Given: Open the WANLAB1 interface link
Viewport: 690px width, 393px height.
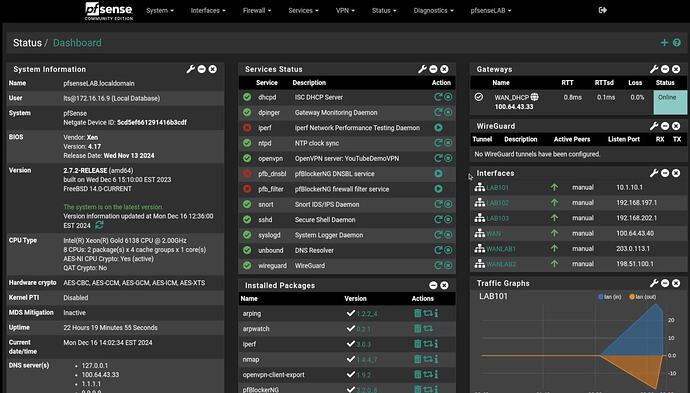Looking at the screenshot, I should [x=501, y=249].
